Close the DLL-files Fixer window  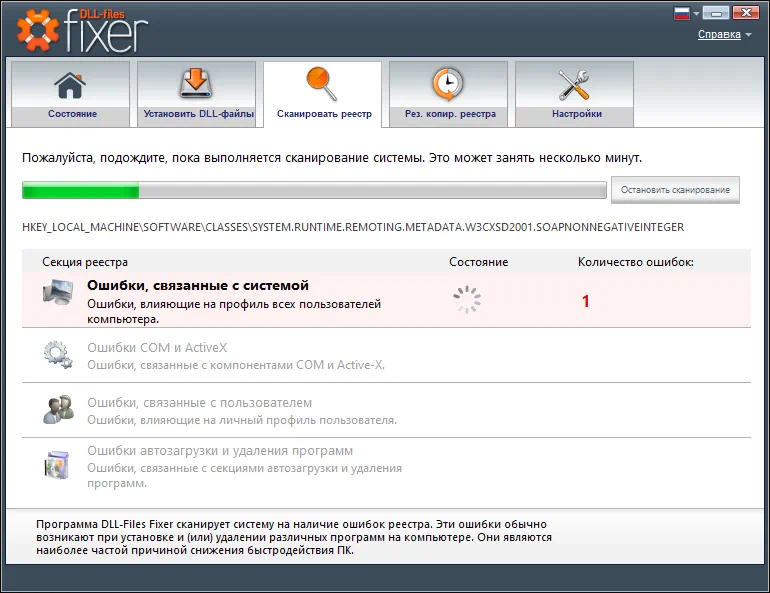tap(745, 13)
